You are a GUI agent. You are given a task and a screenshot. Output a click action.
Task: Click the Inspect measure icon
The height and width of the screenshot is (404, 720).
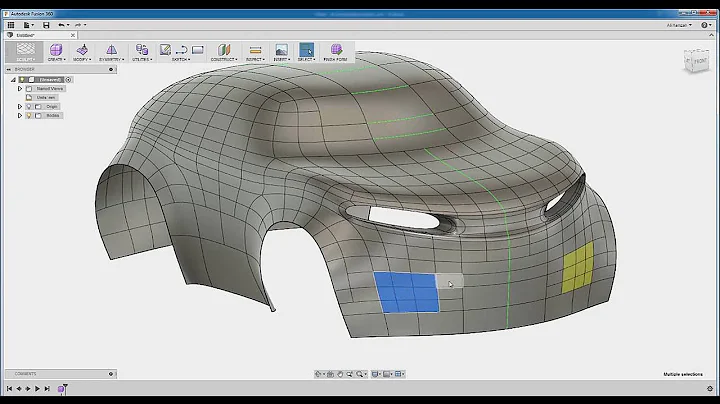[x=255, y=50]
